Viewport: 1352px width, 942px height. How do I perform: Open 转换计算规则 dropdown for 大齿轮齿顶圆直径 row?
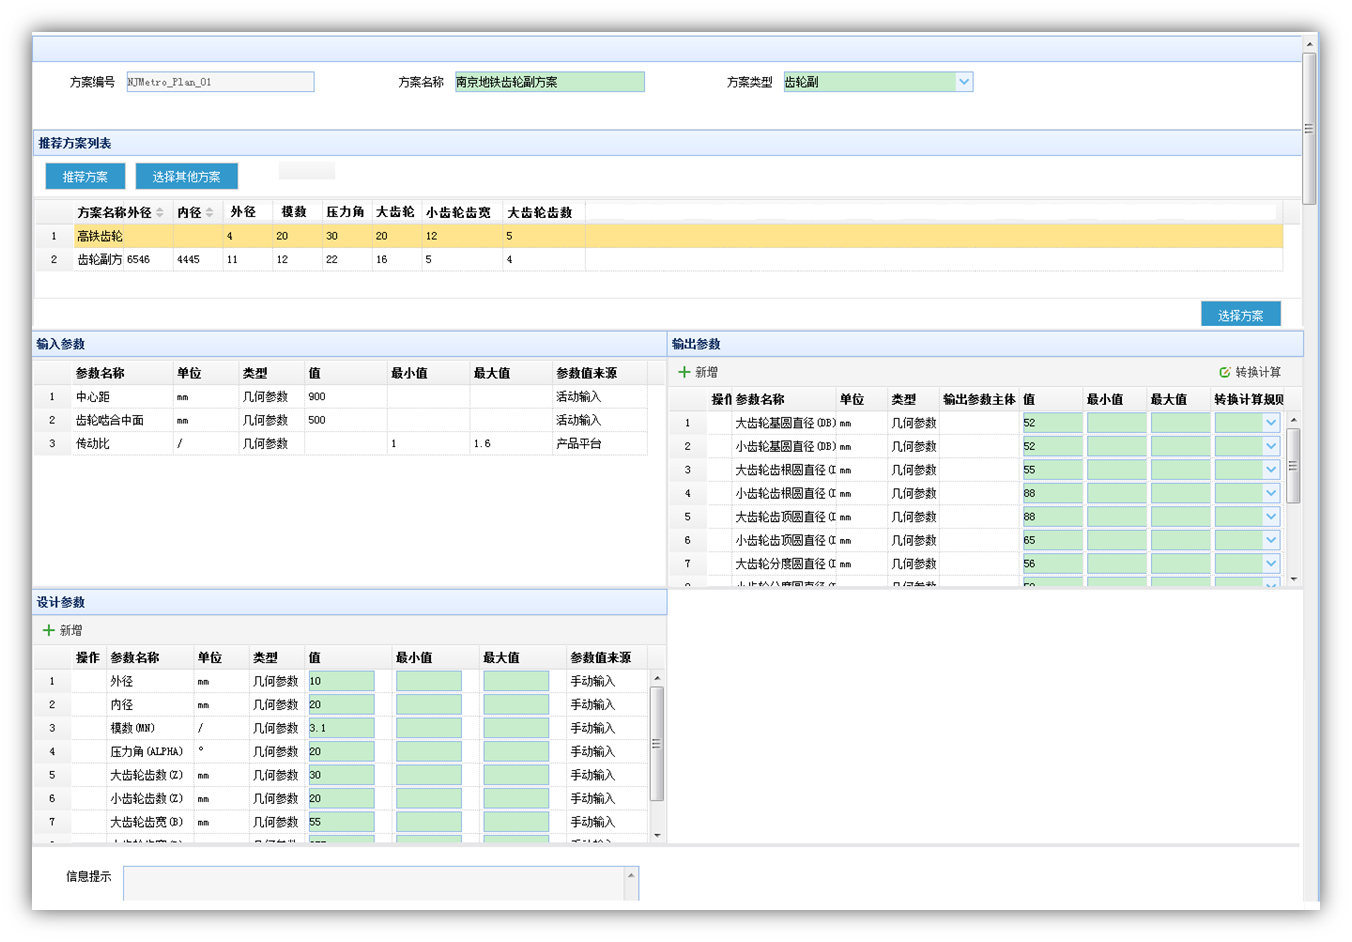pos(1271,517)
